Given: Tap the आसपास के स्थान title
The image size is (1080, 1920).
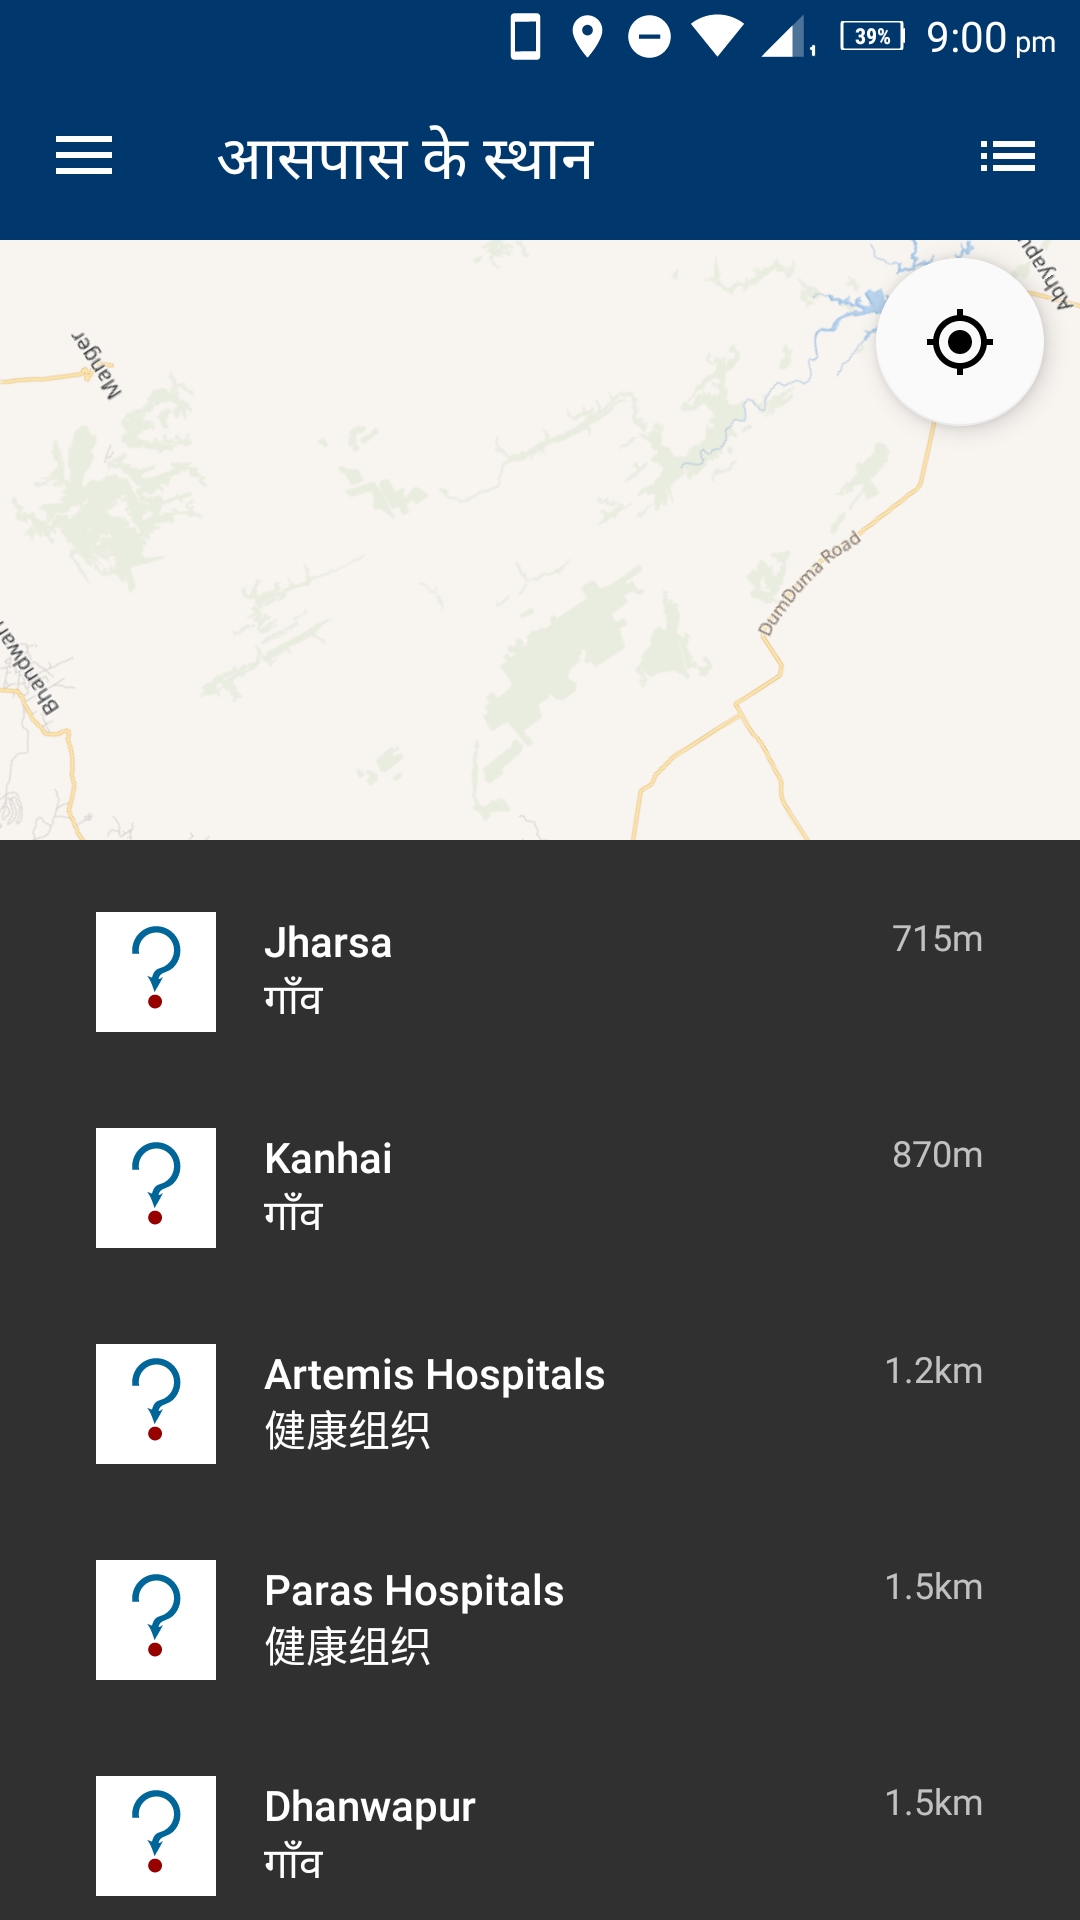Looking at the screenshot, I should pyautogui.click(x=406, y=158).
